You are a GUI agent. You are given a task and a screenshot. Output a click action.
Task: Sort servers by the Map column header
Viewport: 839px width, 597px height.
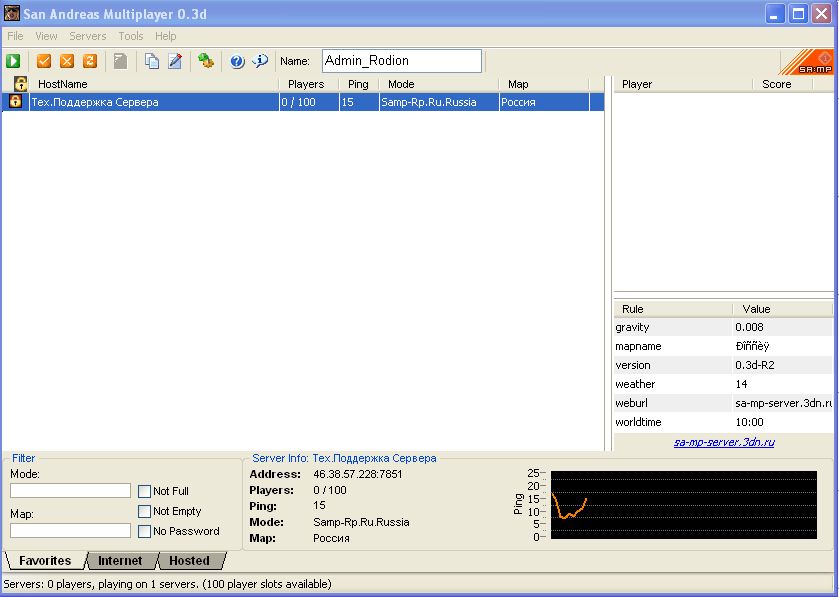coord(544,84)
